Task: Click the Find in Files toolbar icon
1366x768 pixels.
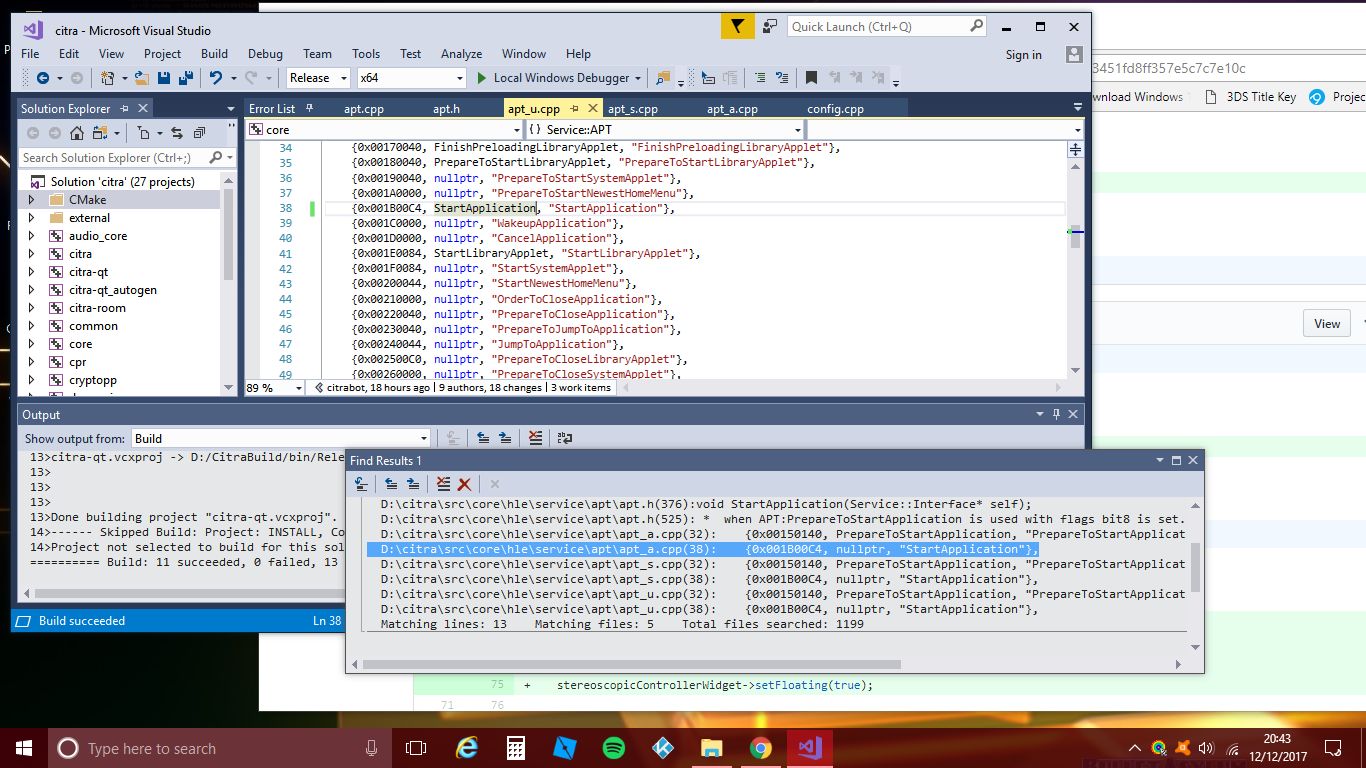Action: tap(662, 78)
